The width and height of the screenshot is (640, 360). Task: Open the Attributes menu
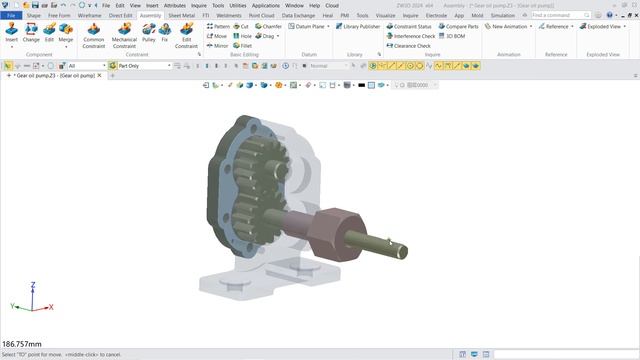click(x=175, y=5)
